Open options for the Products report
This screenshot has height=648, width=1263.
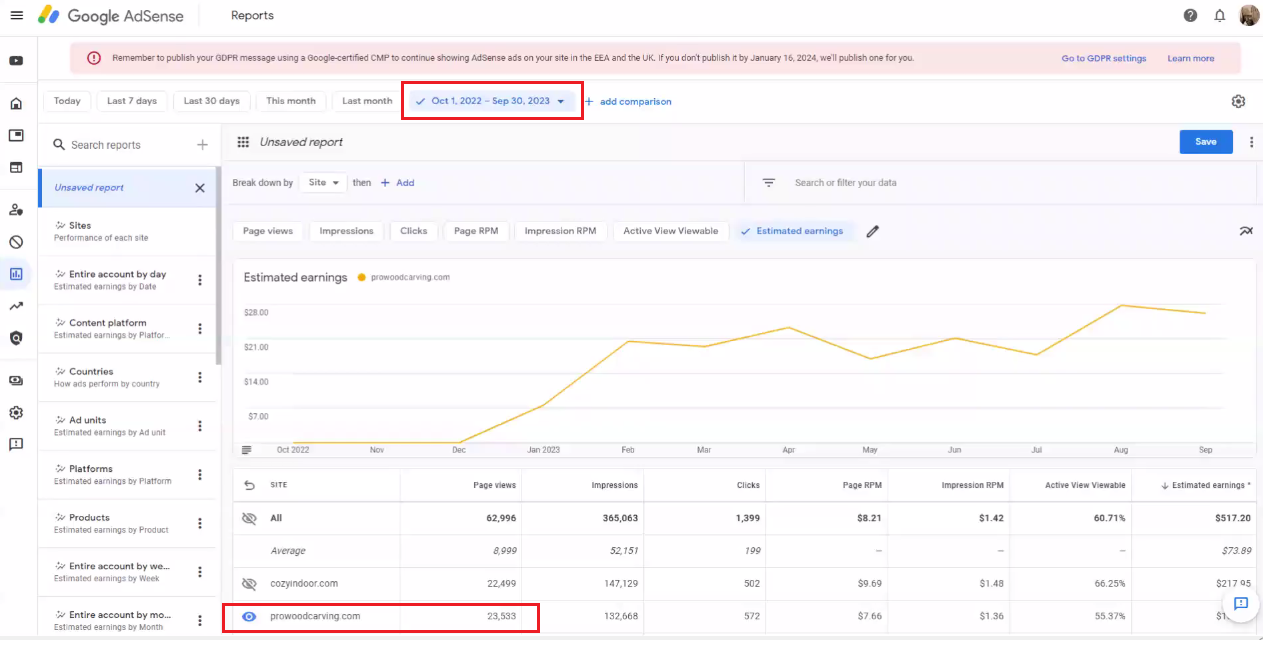200,523
